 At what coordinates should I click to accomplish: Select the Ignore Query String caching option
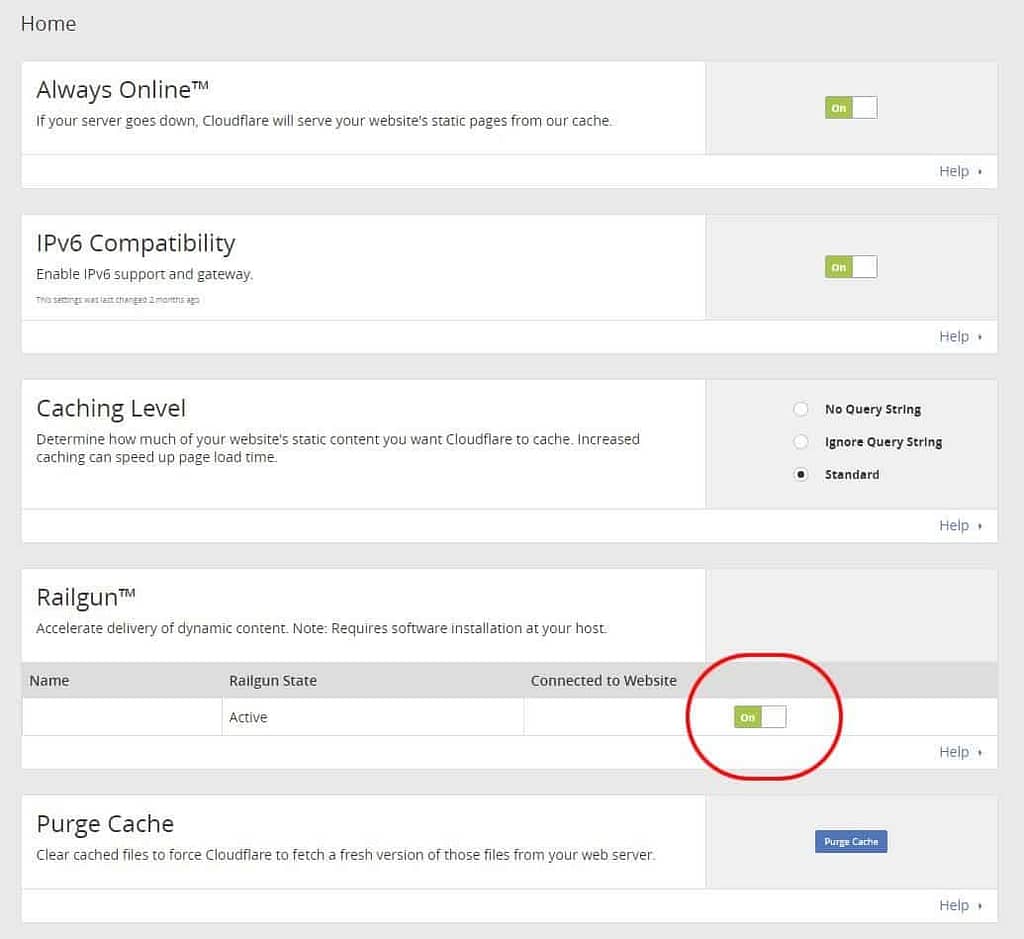click(801, 442)
